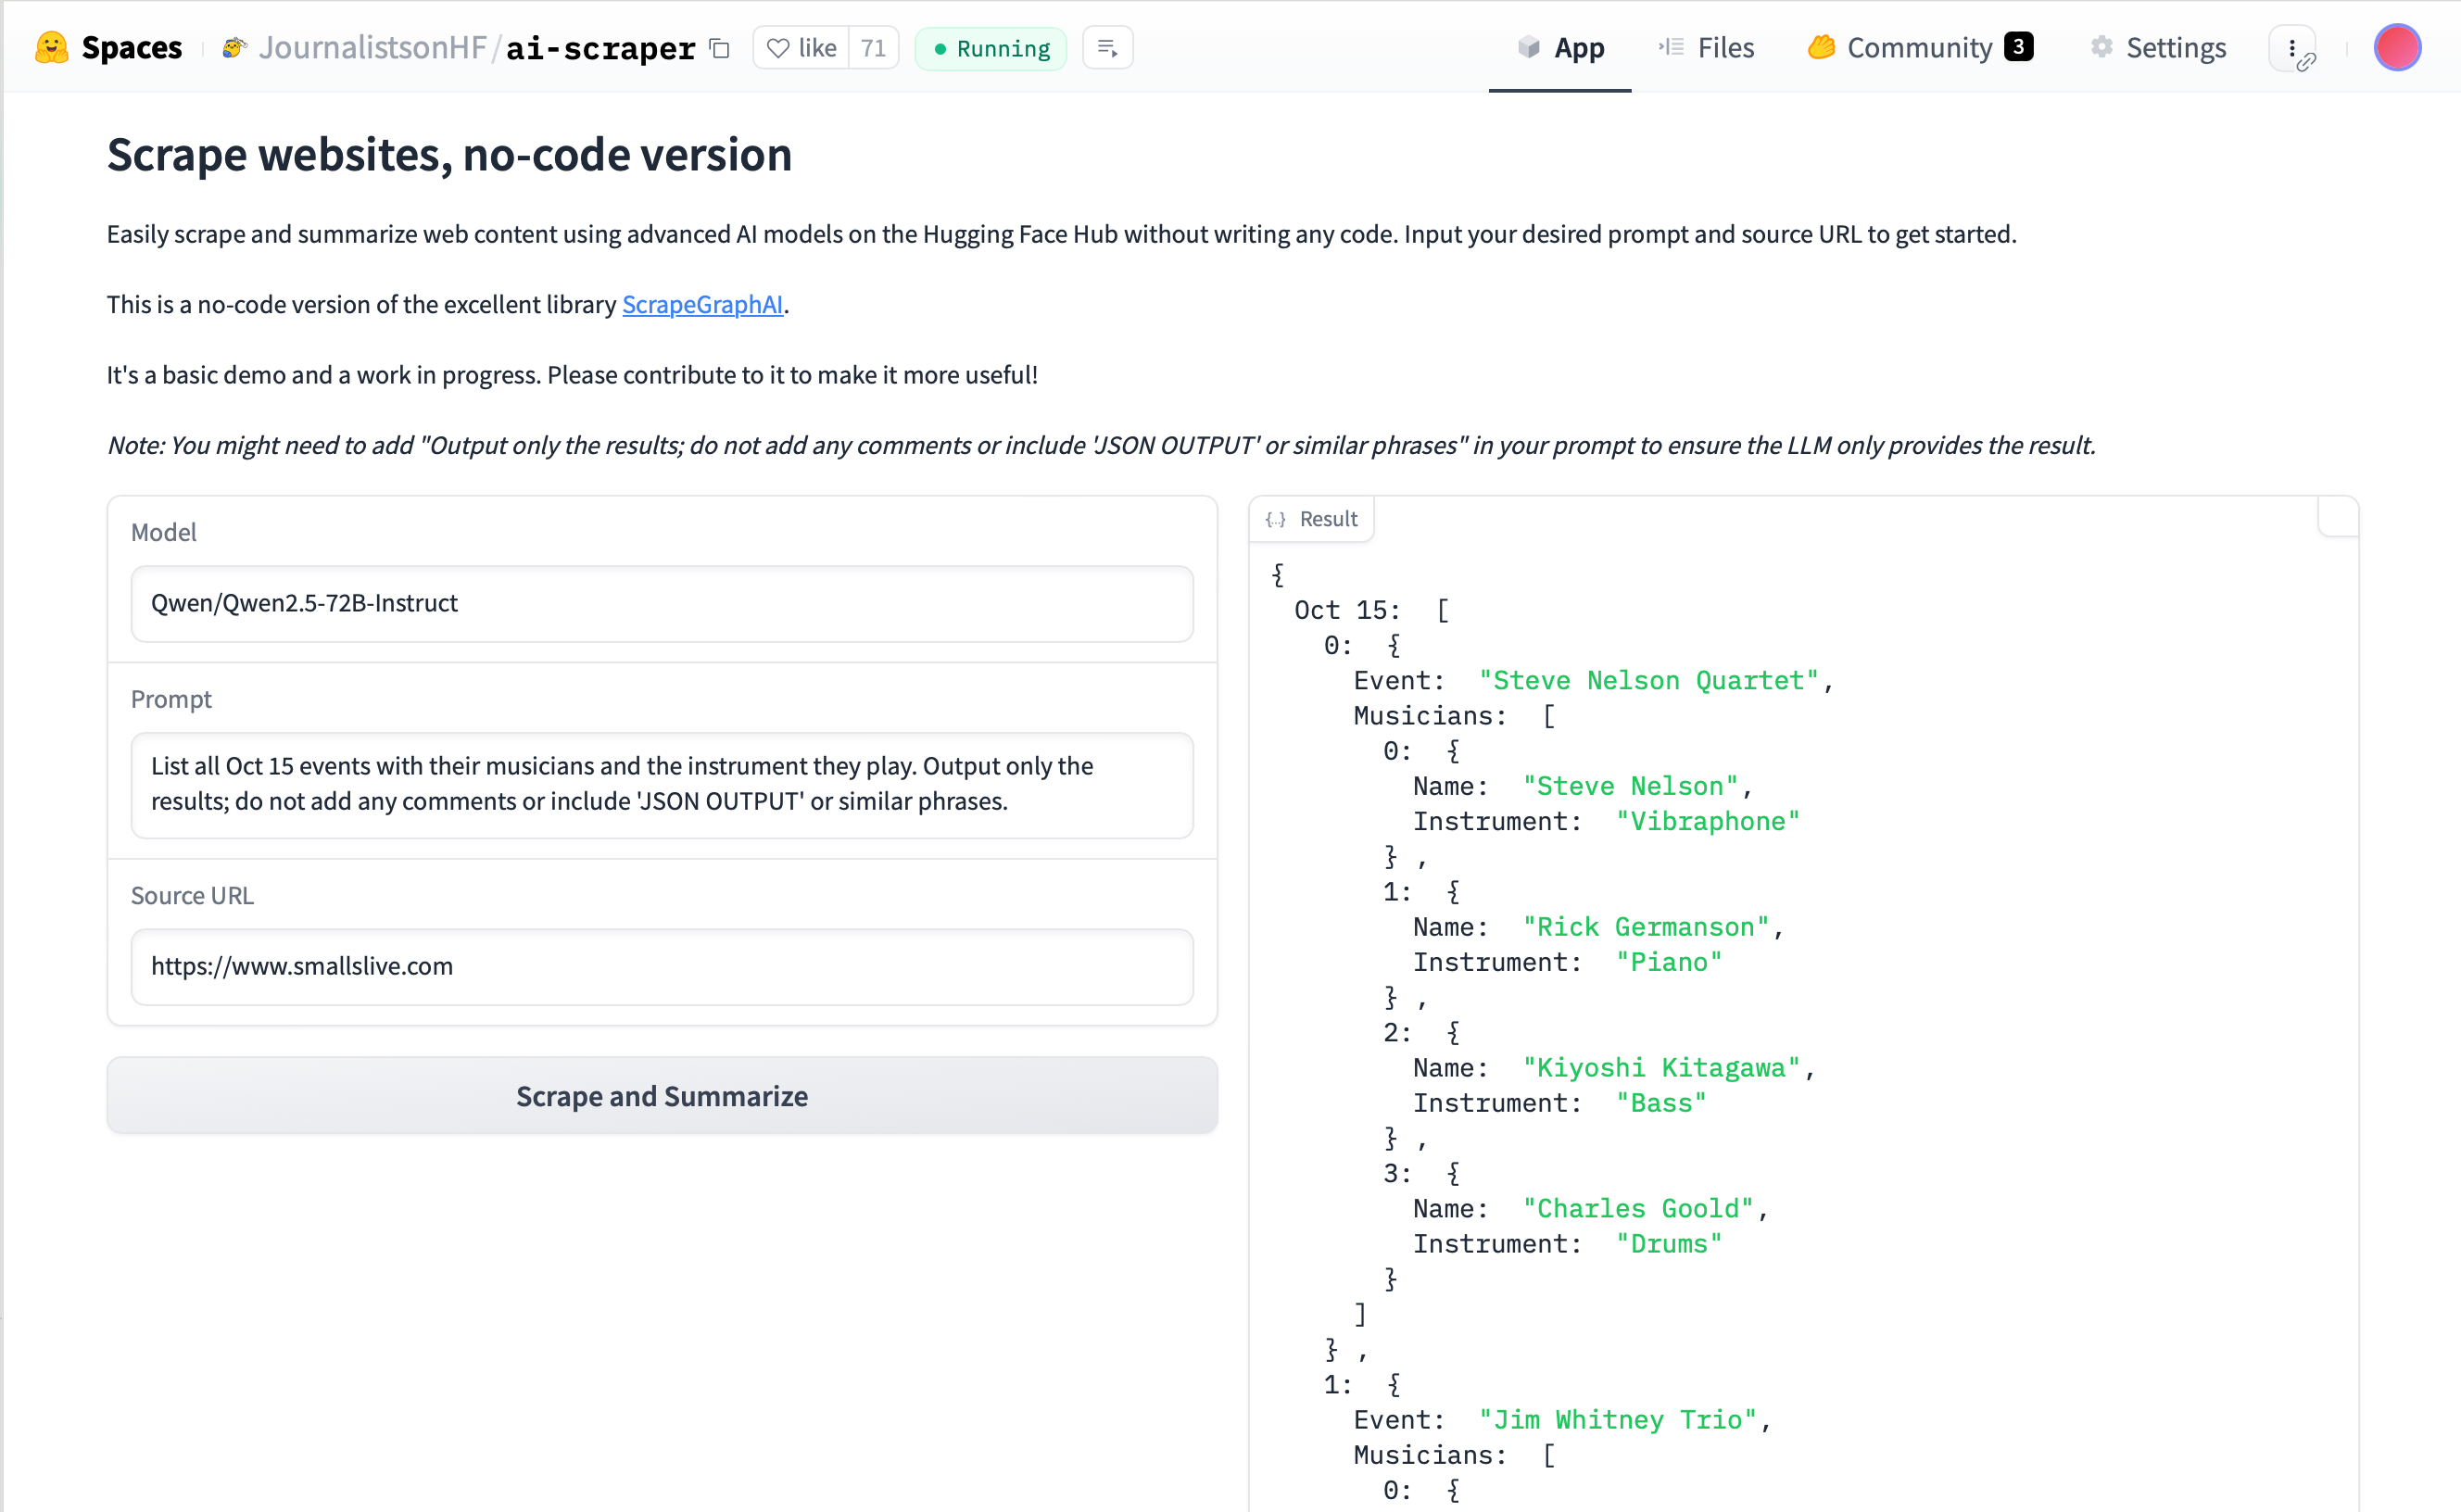This screenshot has width=2461, height=1512.
Task: Collapse the Oct 15 array in the result
Action: coord(1443,610)
